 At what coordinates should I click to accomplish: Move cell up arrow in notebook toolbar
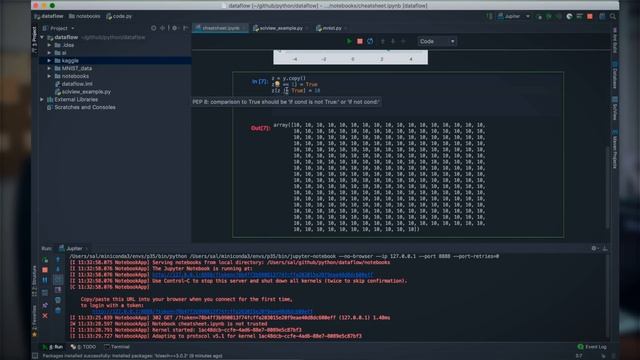point(382,41)
